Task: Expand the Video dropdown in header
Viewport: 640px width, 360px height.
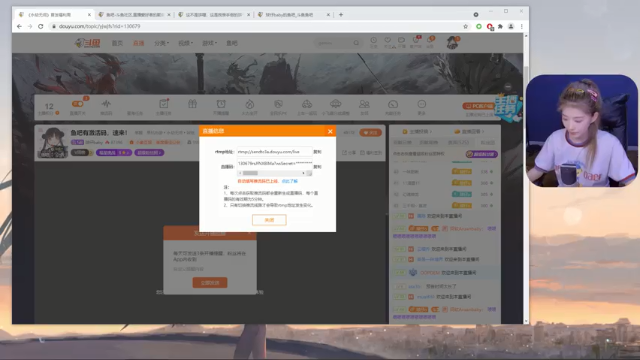Action: [185, 43]
